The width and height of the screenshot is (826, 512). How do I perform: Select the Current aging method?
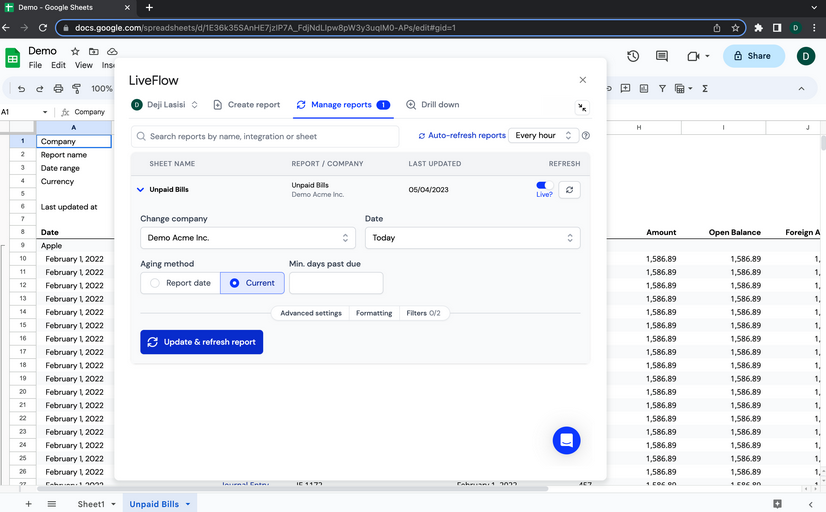252,283
